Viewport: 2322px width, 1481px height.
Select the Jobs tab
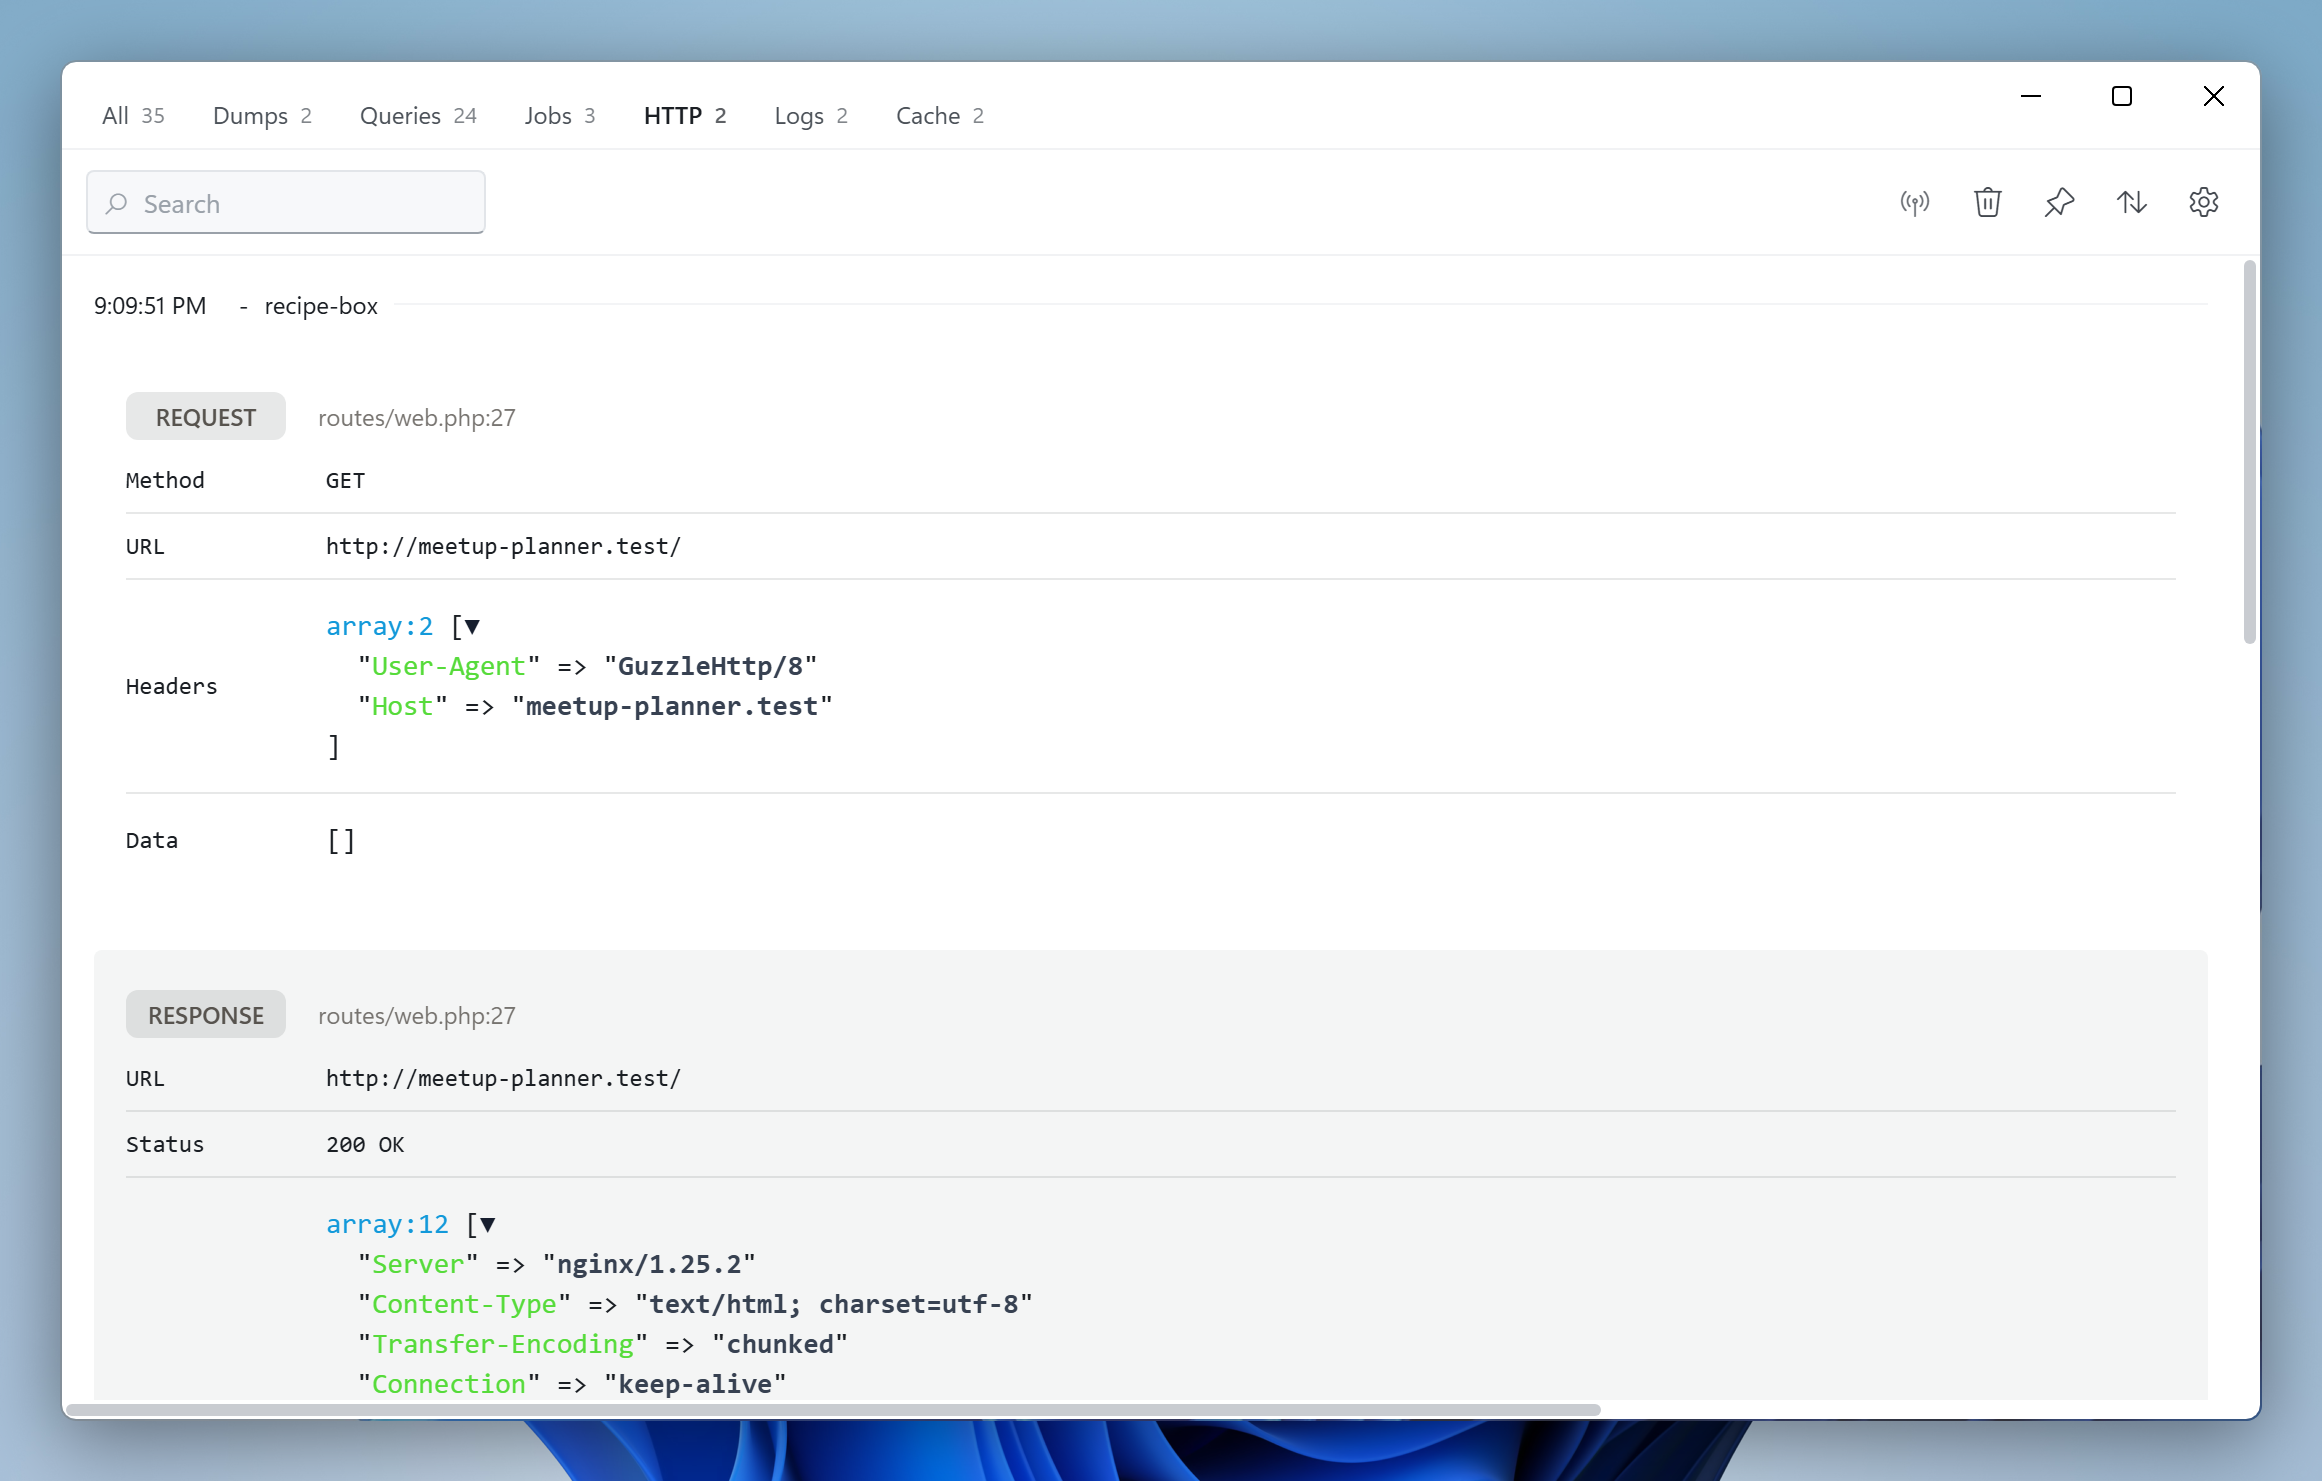coord(560,116)
